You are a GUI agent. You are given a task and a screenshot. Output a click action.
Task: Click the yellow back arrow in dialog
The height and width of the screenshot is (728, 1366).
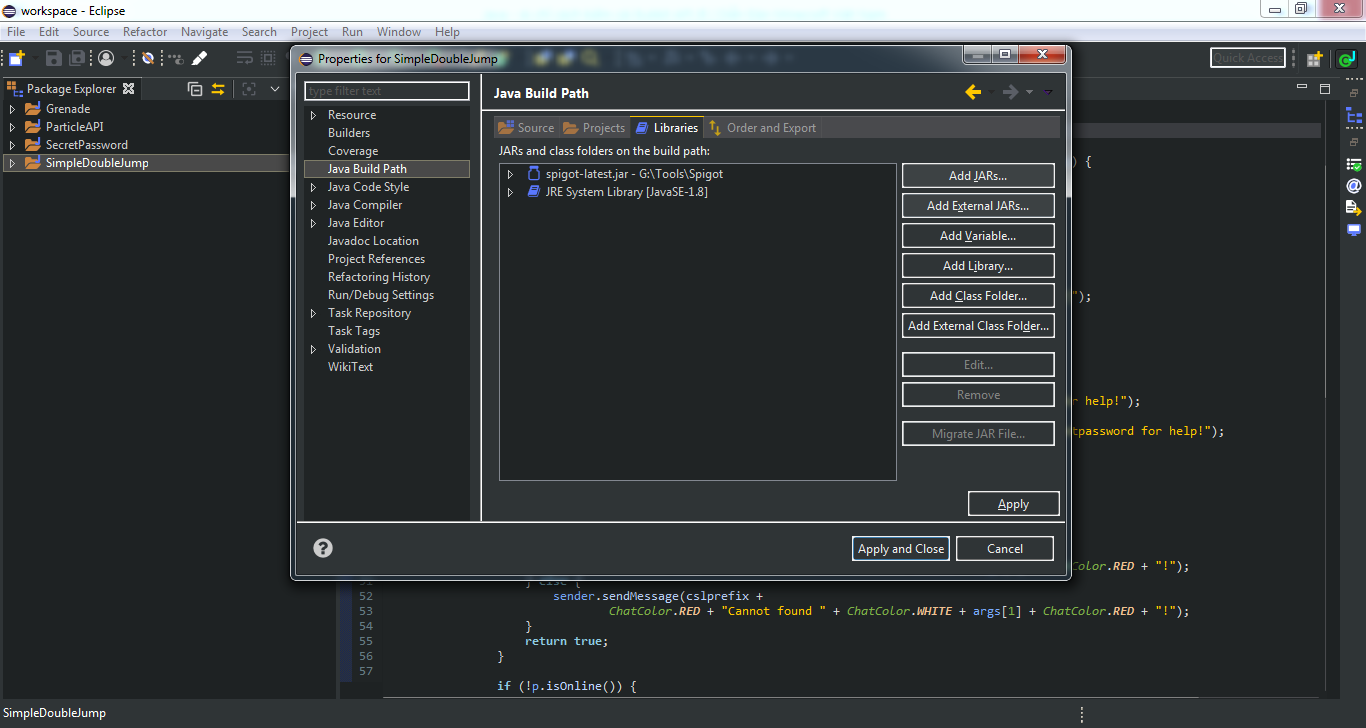[973, 92]
